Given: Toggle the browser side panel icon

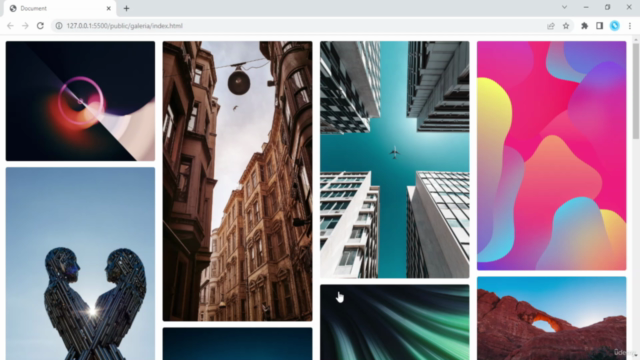Looking at the screenshot, I should [599, 26].
